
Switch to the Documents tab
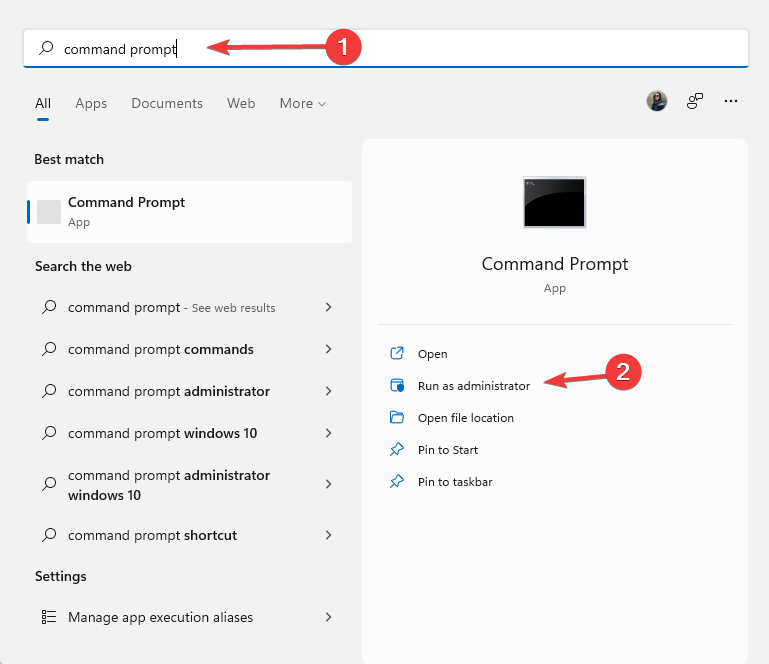(x=167, y=103)
